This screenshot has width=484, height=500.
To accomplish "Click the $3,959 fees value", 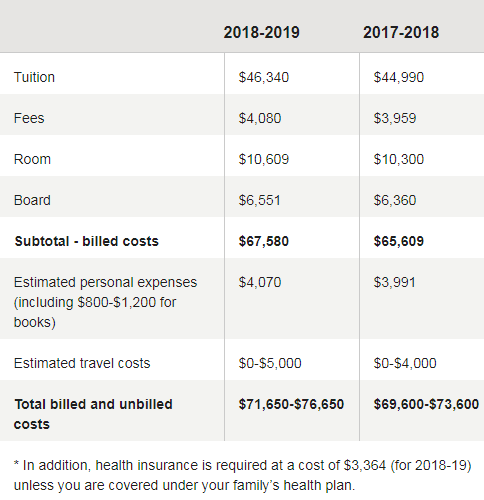I will [395, 118].
